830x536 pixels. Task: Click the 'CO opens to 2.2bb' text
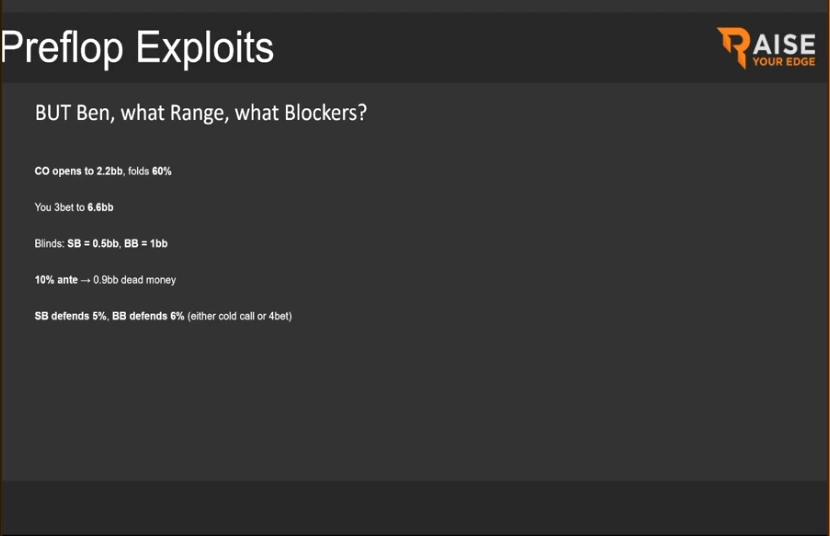[x=79, y=171]
